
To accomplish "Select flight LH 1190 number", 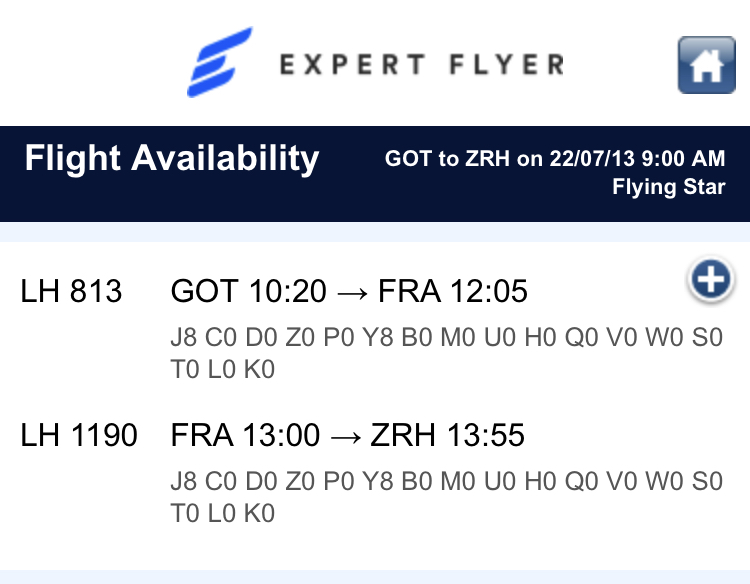I will click(x=79, y=436).
